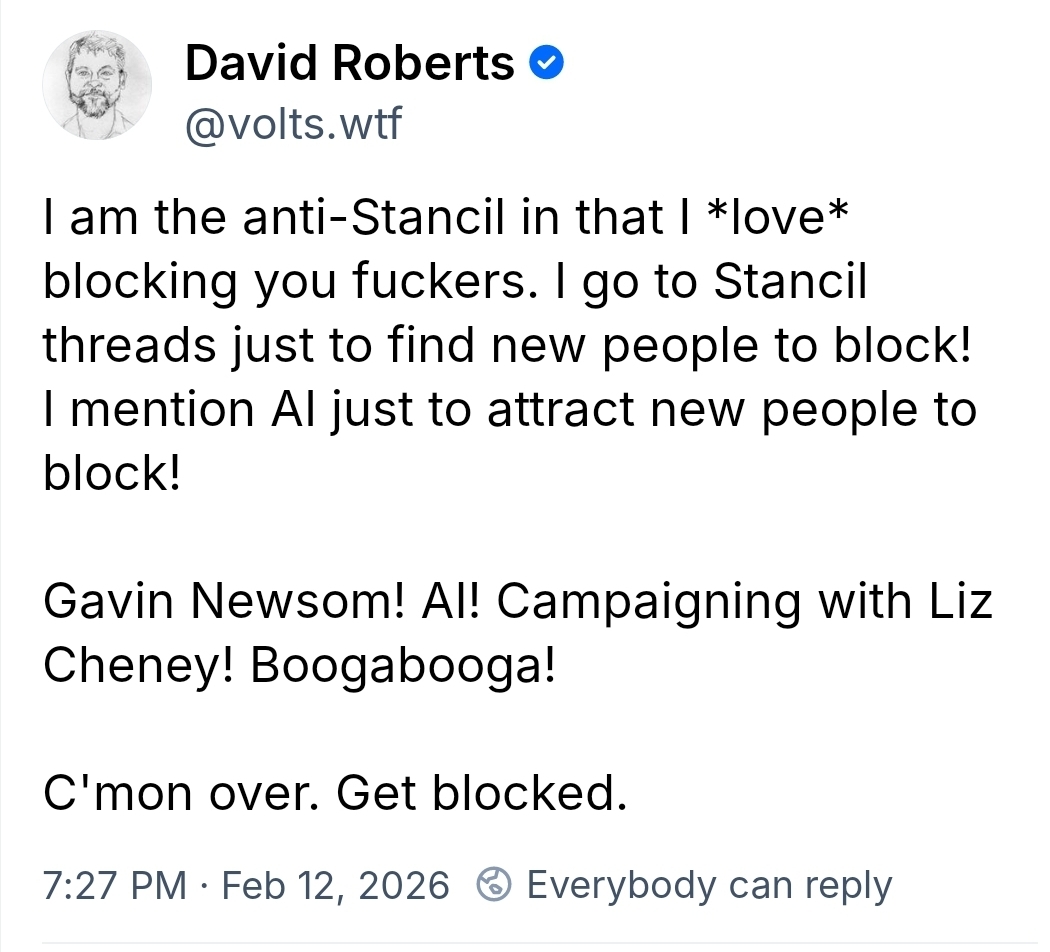Click "attract new people to" text
This screenshot has width=1050, height=952.
click(x=732, y=408)
